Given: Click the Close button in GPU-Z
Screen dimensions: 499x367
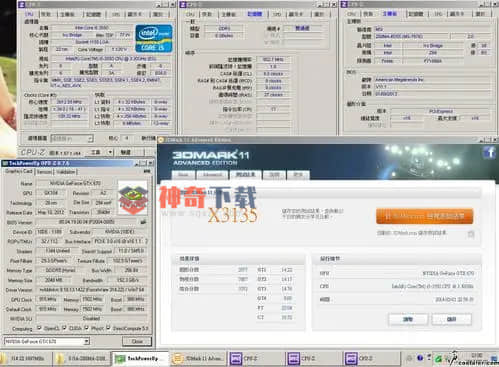Looking at the screenshot, I should click(x=137, y=341).
